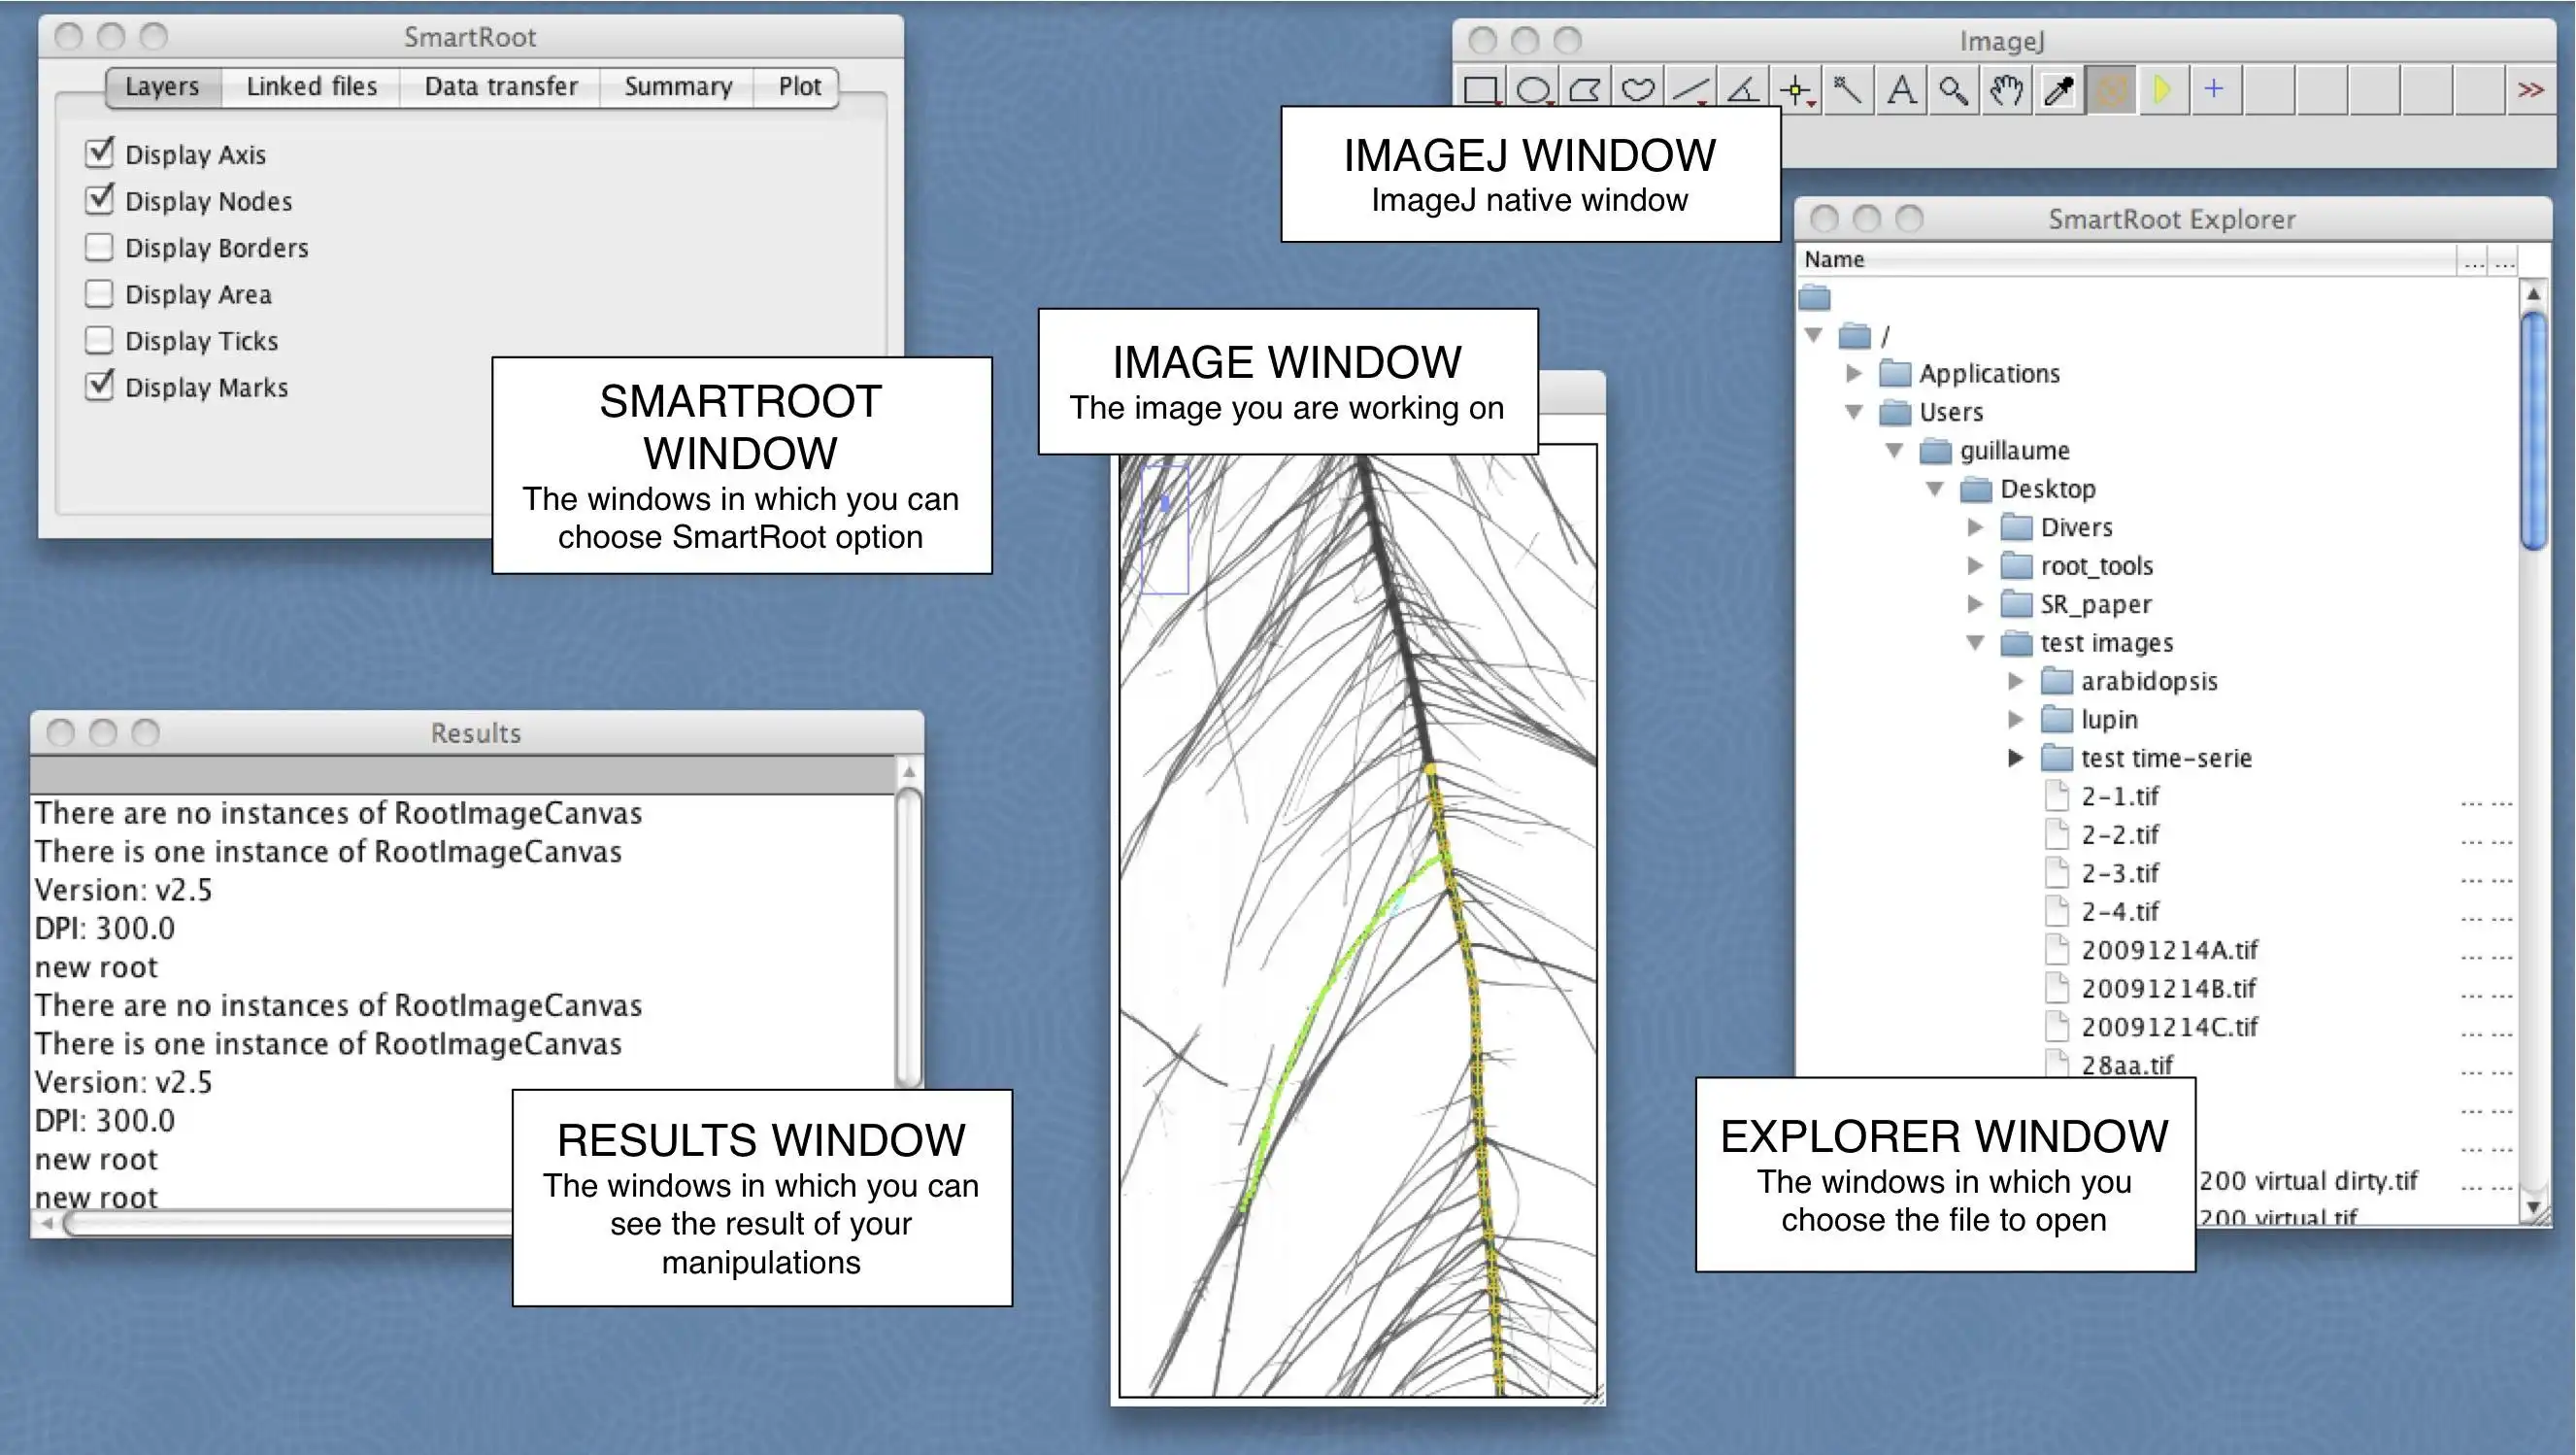
Task: Select the Hand scrolling tool
Action: point(2006,90)
